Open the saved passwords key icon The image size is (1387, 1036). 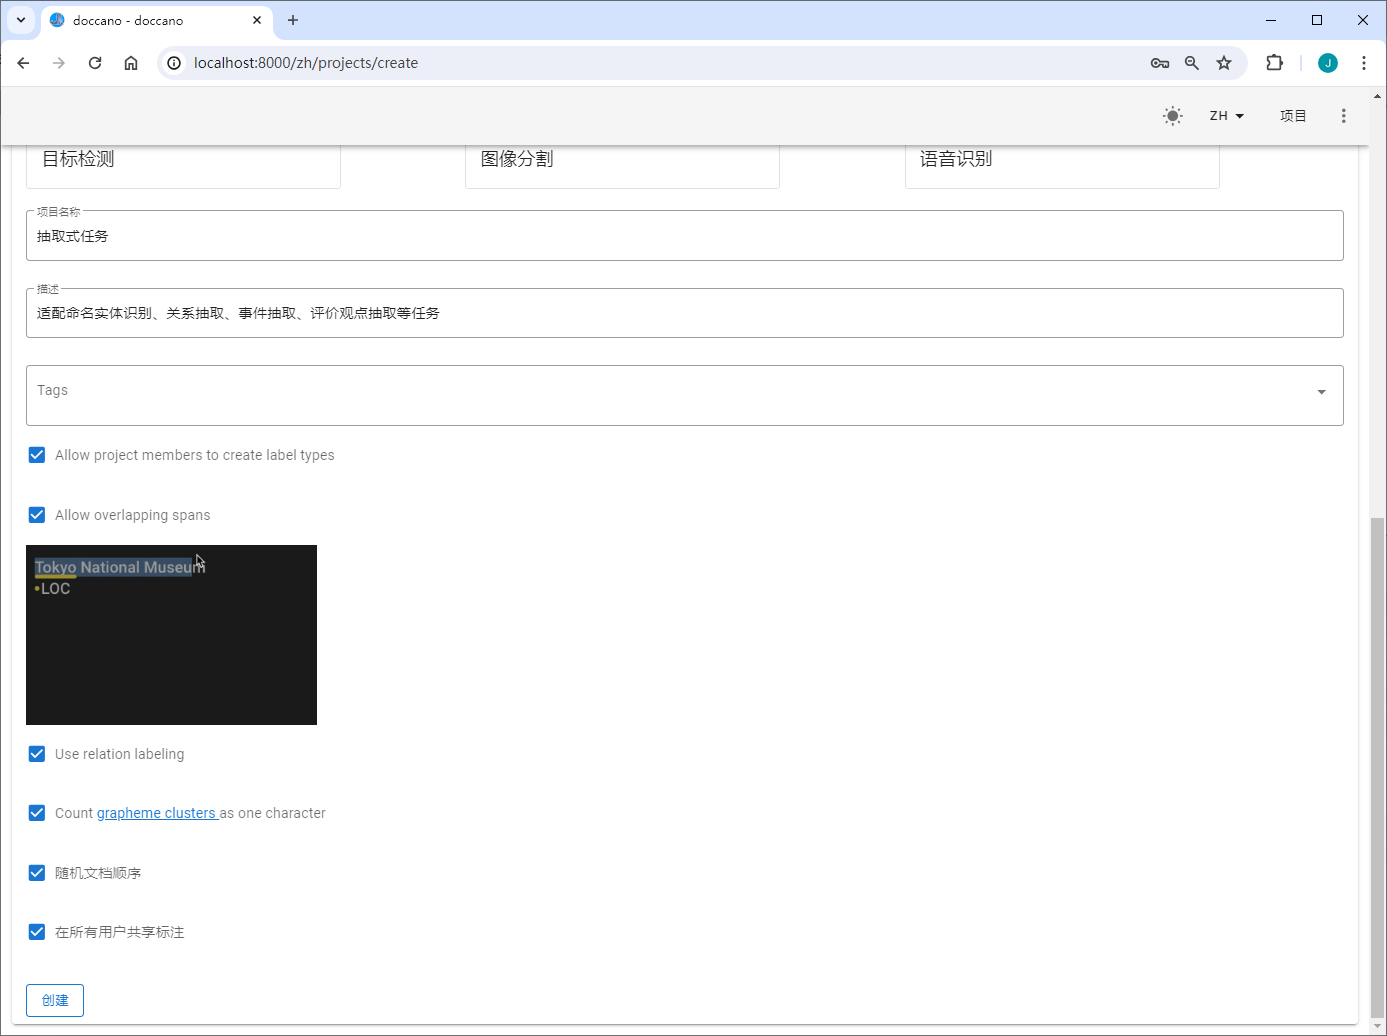pos(1159,62)
